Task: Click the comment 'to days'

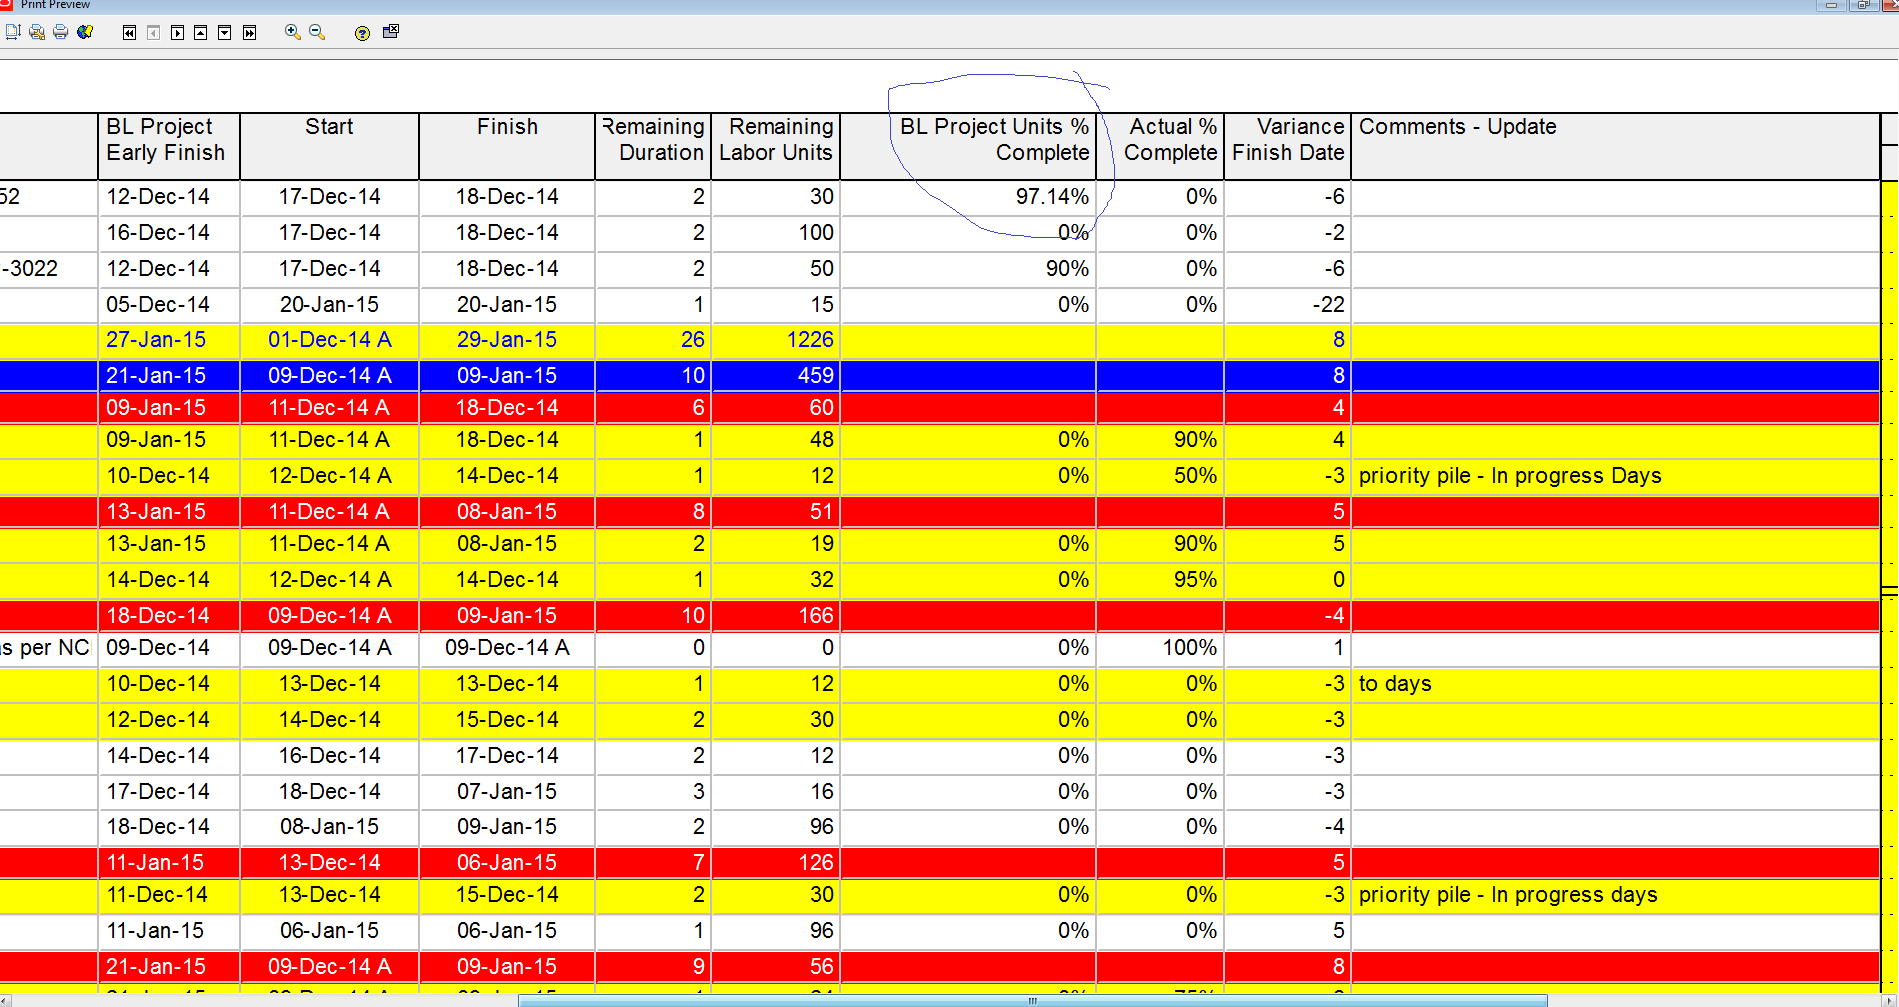Action: (1395, 684)
